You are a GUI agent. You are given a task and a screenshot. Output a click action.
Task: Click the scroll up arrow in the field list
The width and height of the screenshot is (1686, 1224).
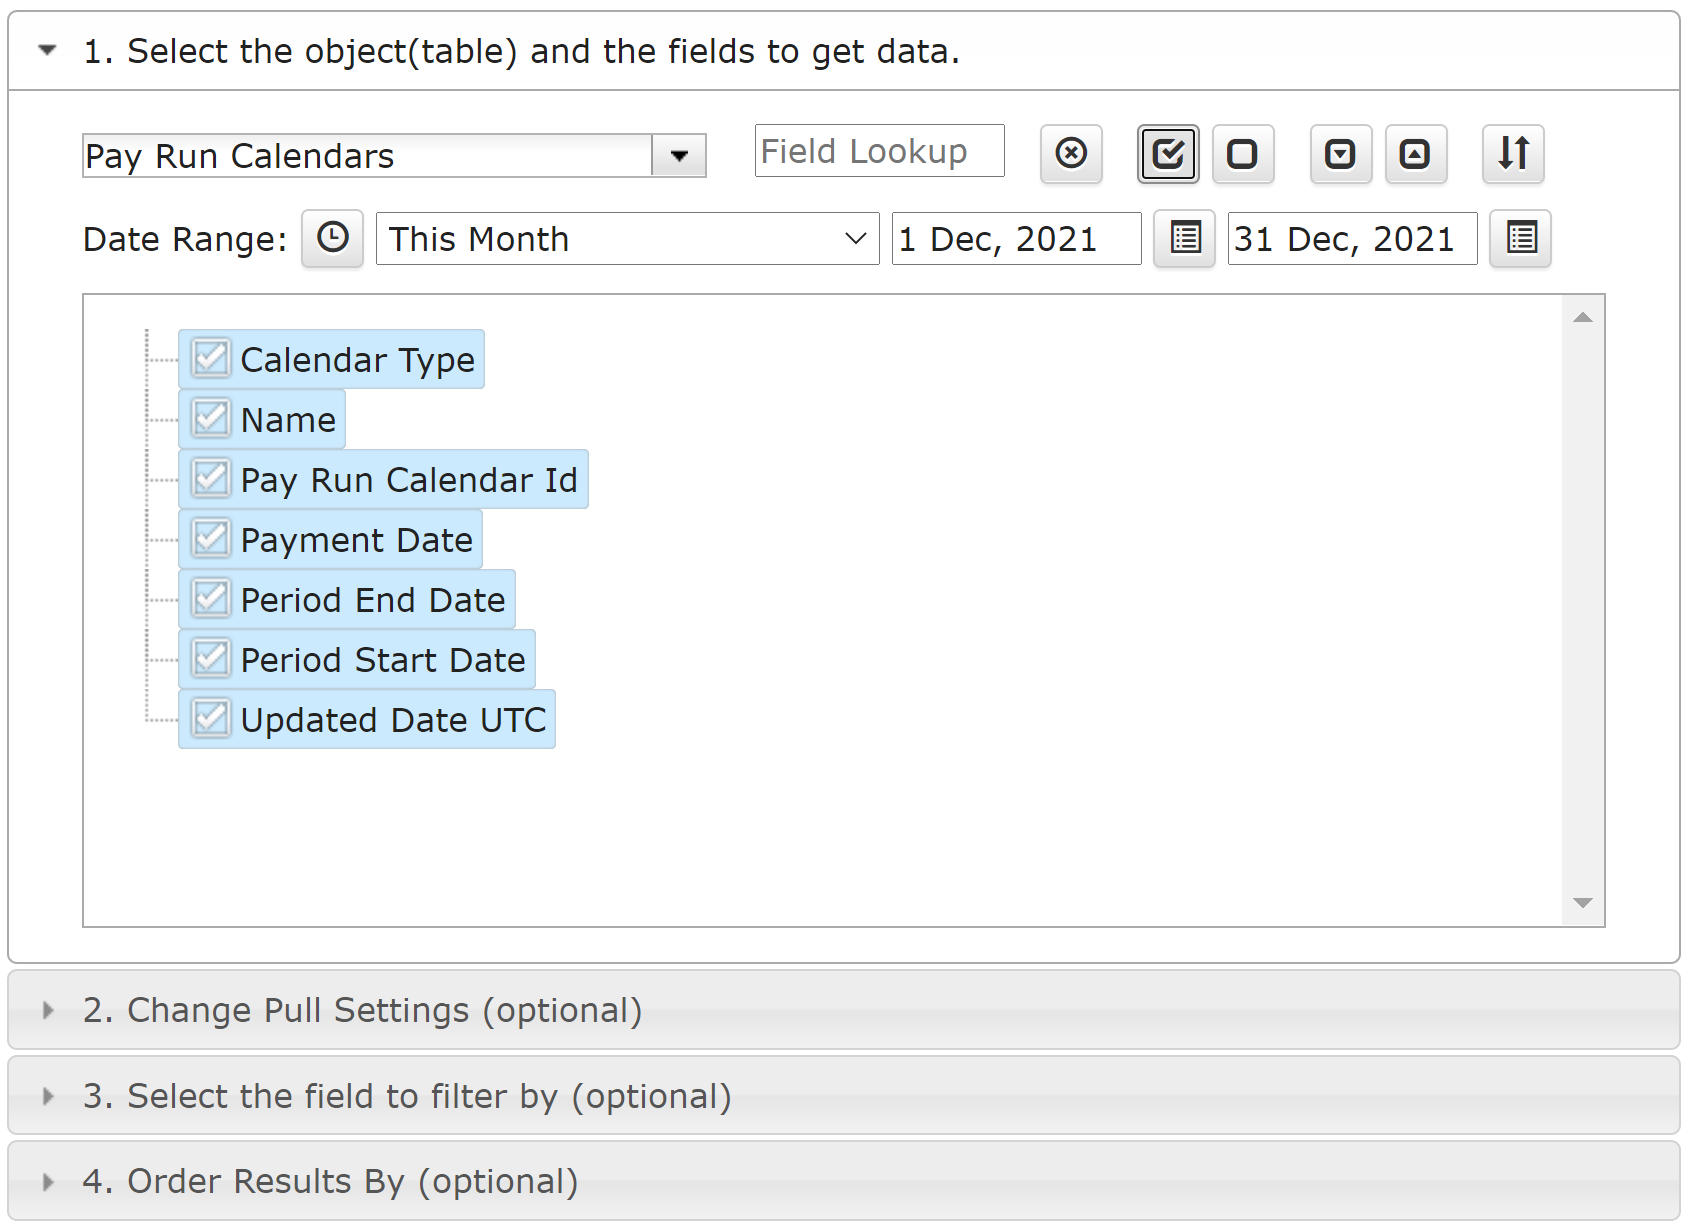tap(1583, 317)
